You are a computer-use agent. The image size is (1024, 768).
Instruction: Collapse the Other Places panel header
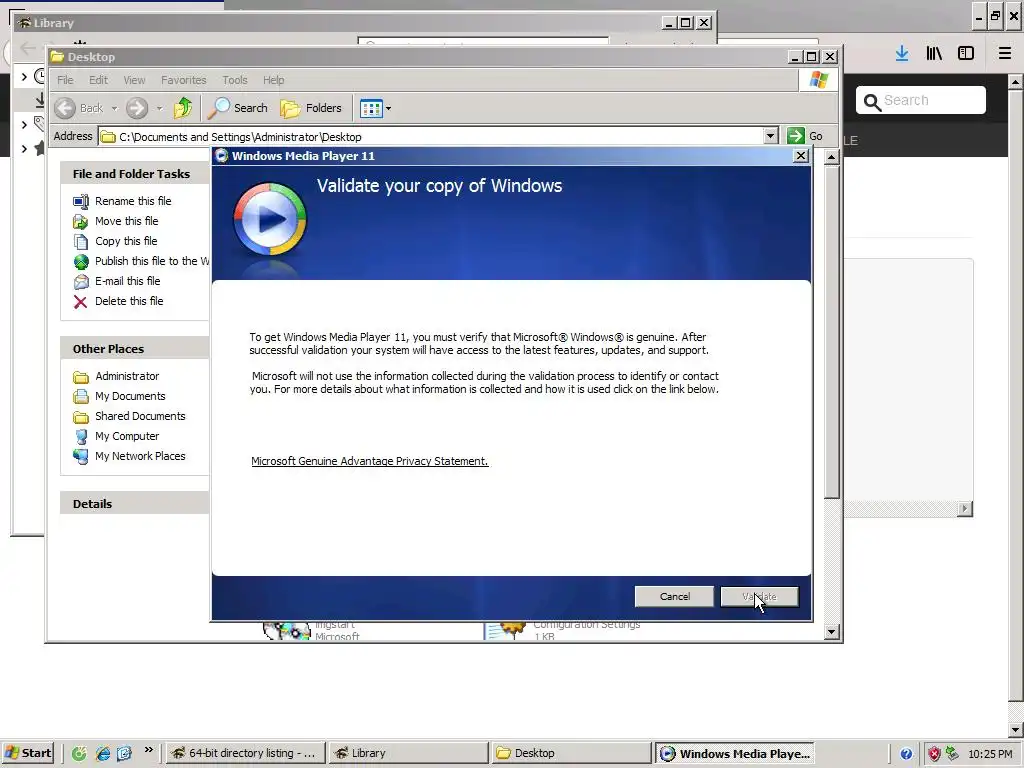[135, 349]
